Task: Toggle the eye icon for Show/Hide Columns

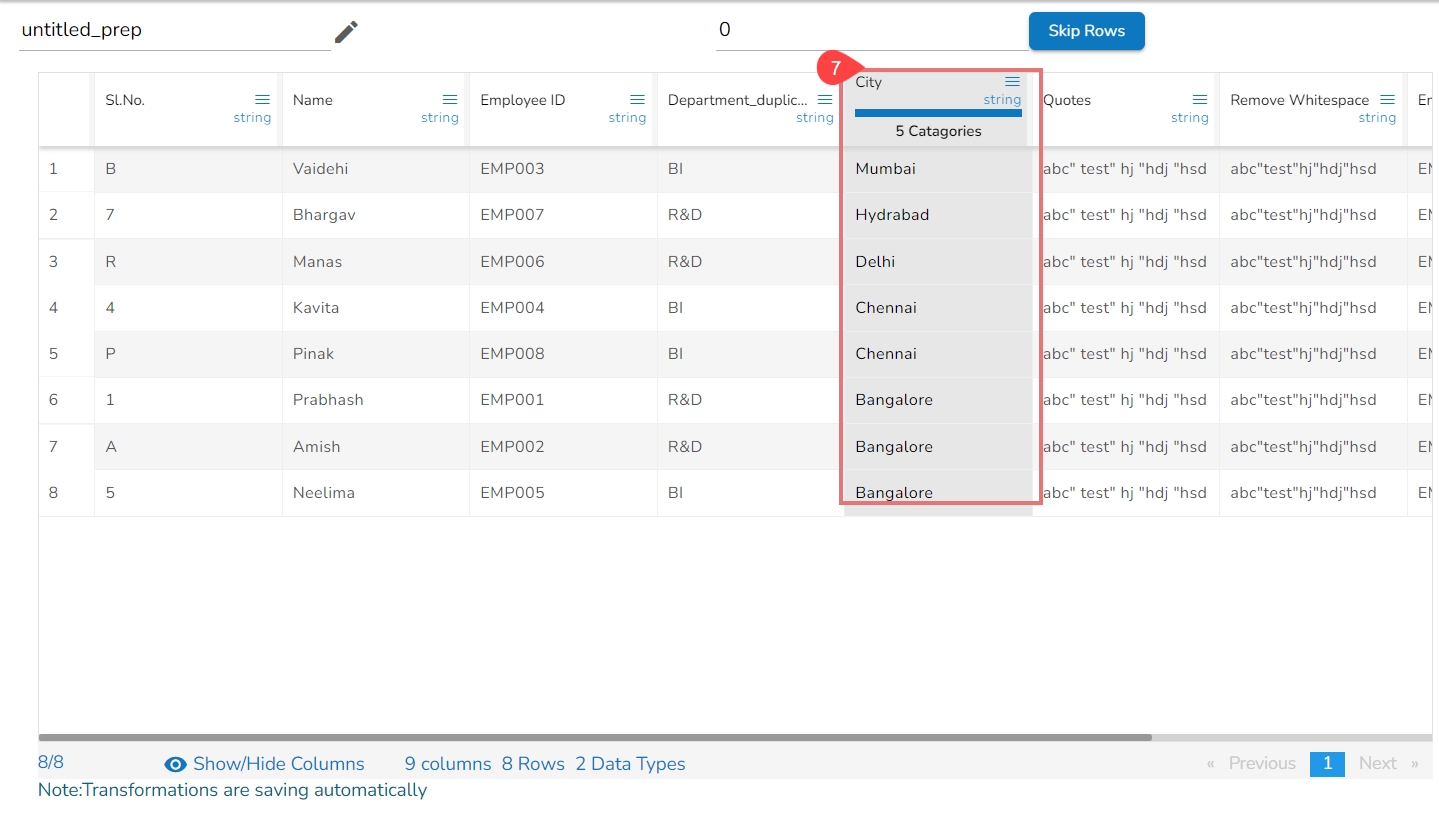Action: tap(176, 764)
